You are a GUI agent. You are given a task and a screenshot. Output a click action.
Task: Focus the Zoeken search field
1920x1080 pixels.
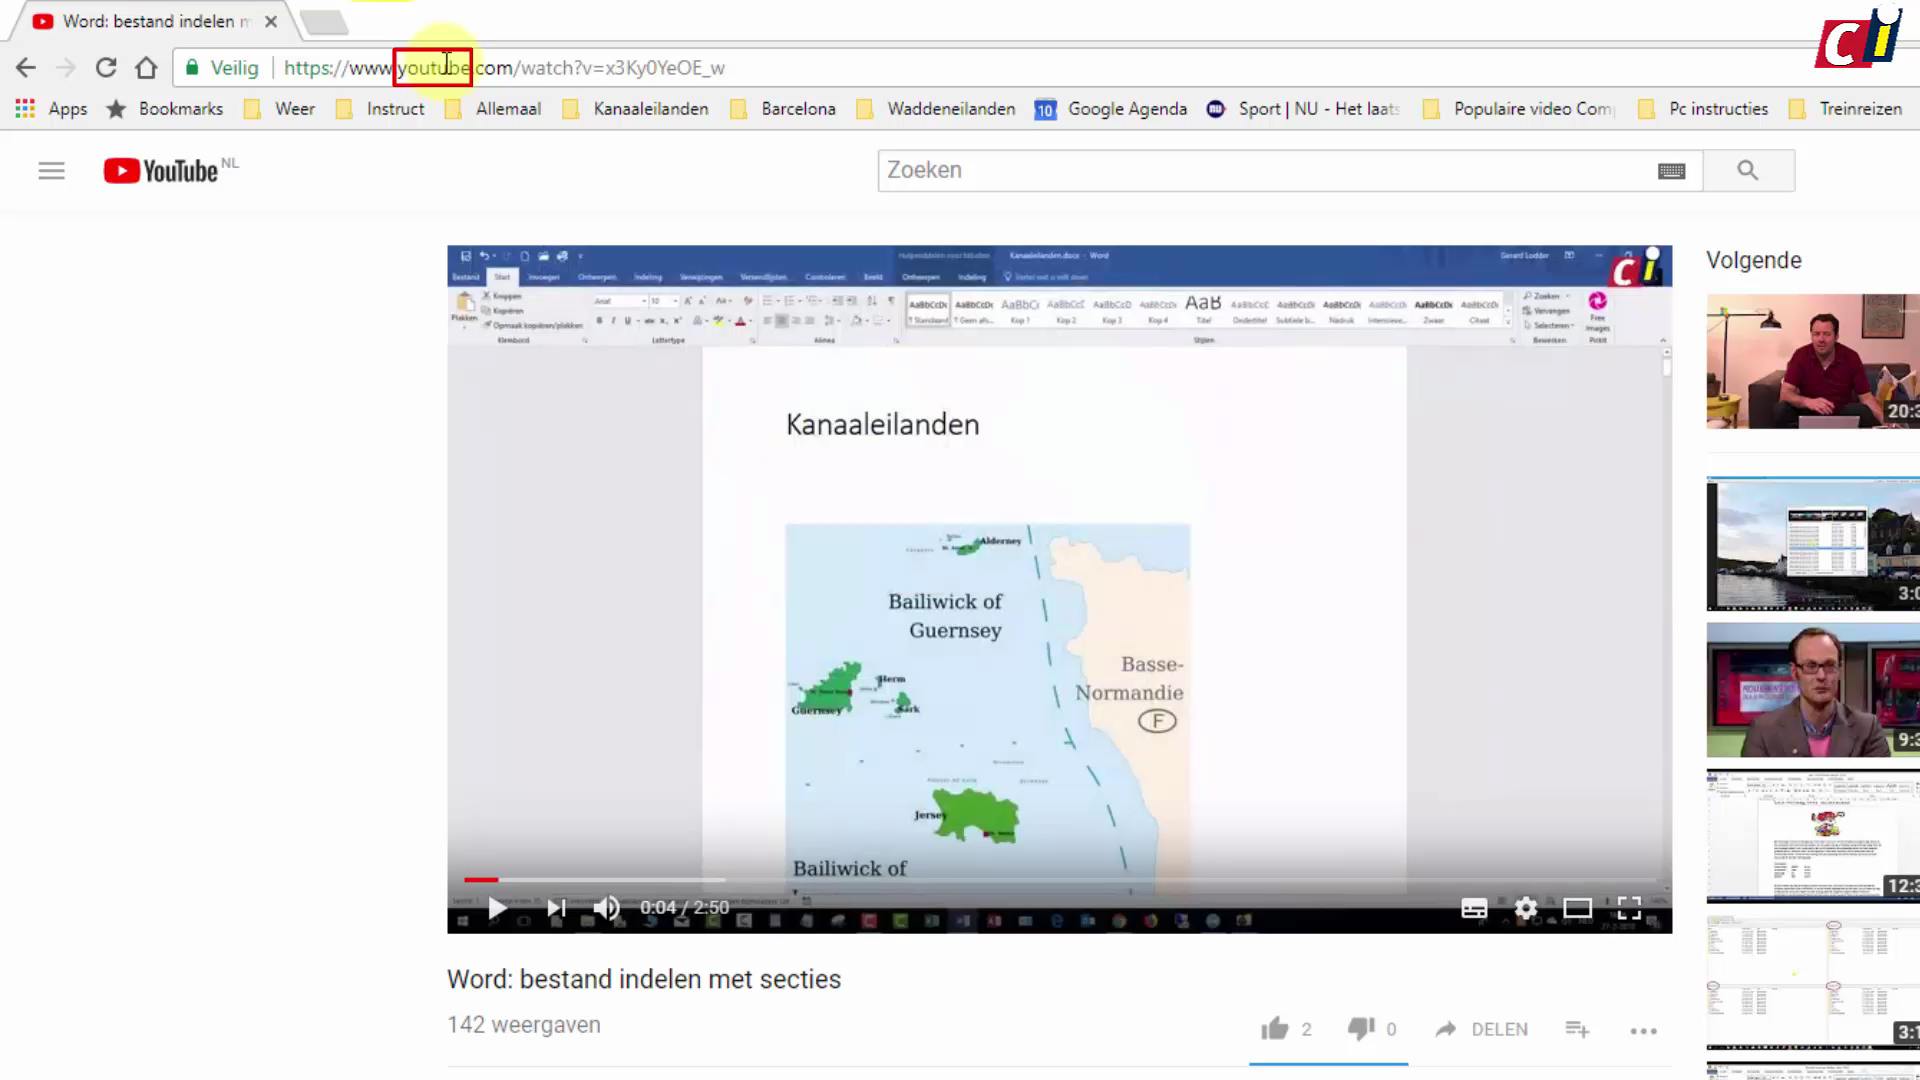click(x=1265, y=170)
